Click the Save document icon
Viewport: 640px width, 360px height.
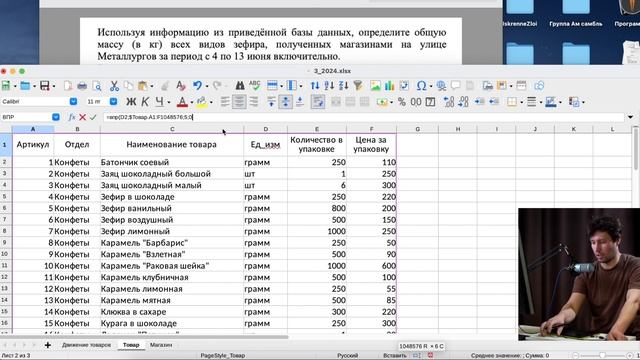[x=45, y=86]
